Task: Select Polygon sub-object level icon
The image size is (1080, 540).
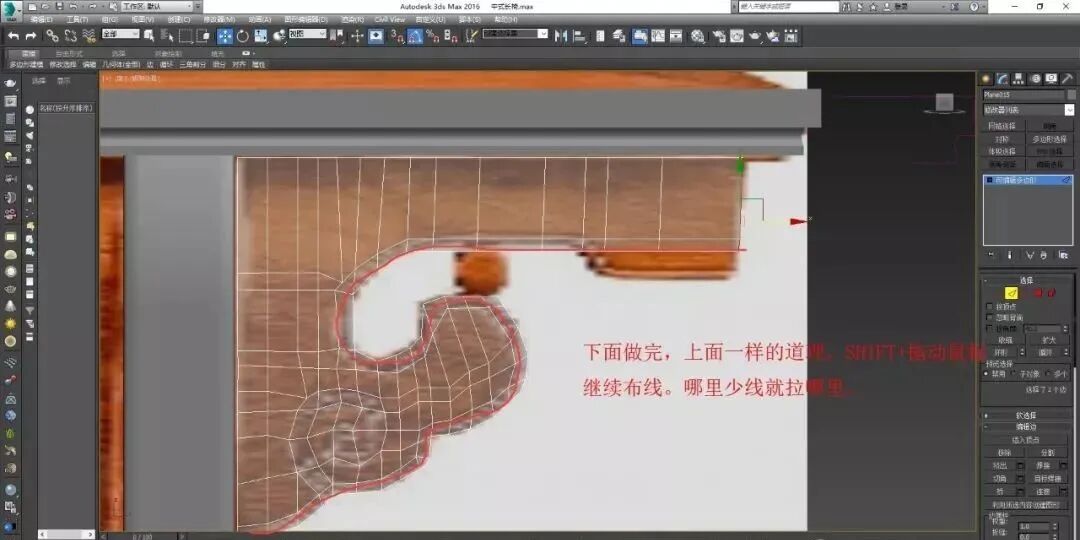Action: (1037, 293)
